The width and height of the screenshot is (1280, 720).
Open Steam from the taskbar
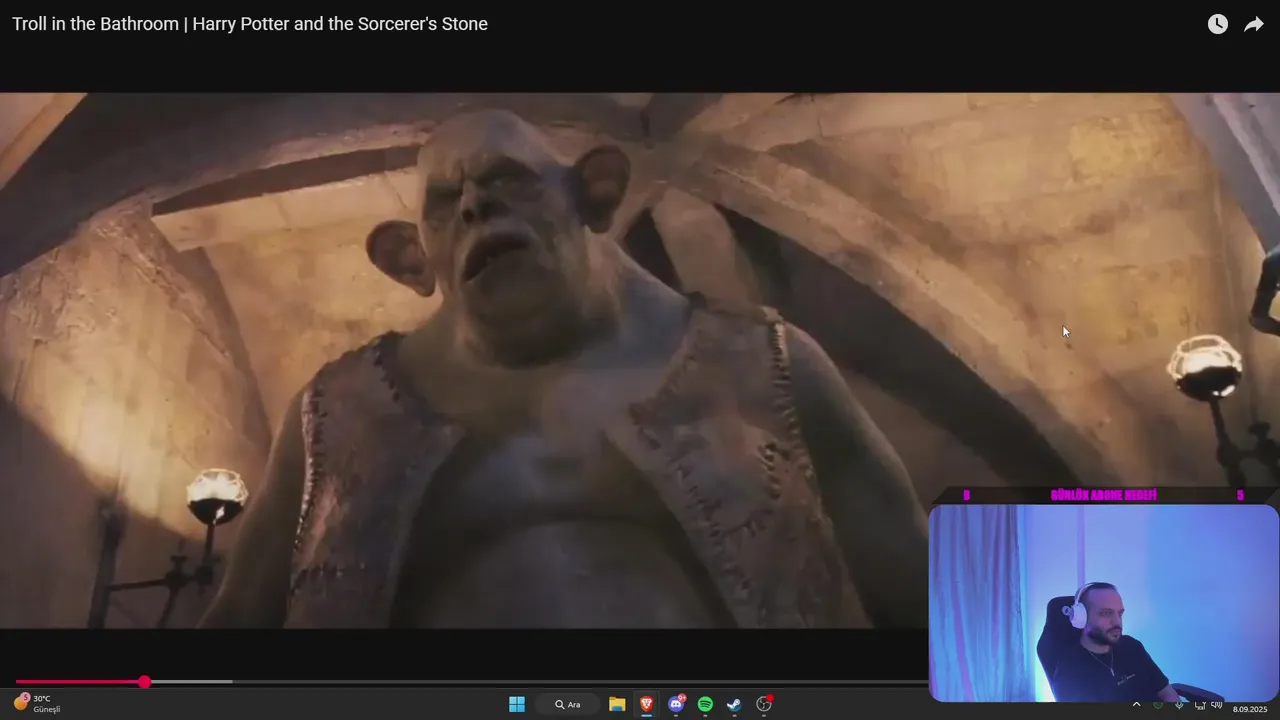click(x=734, y=704)
